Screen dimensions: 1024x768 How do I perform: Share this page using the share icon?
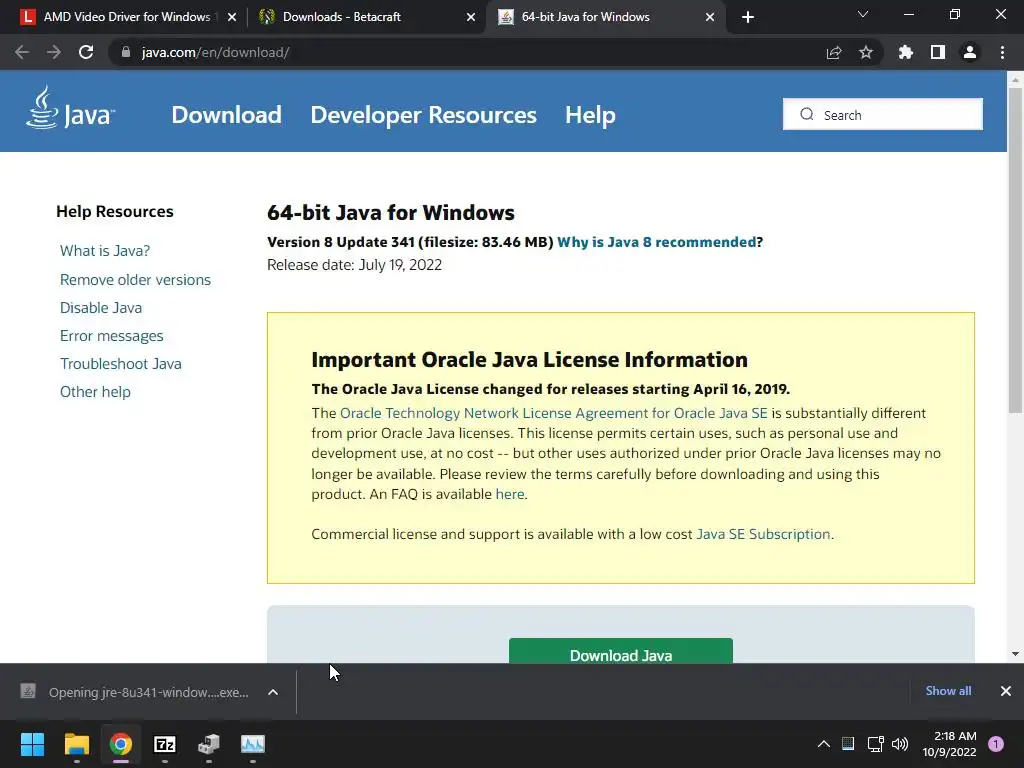point(834,52)
